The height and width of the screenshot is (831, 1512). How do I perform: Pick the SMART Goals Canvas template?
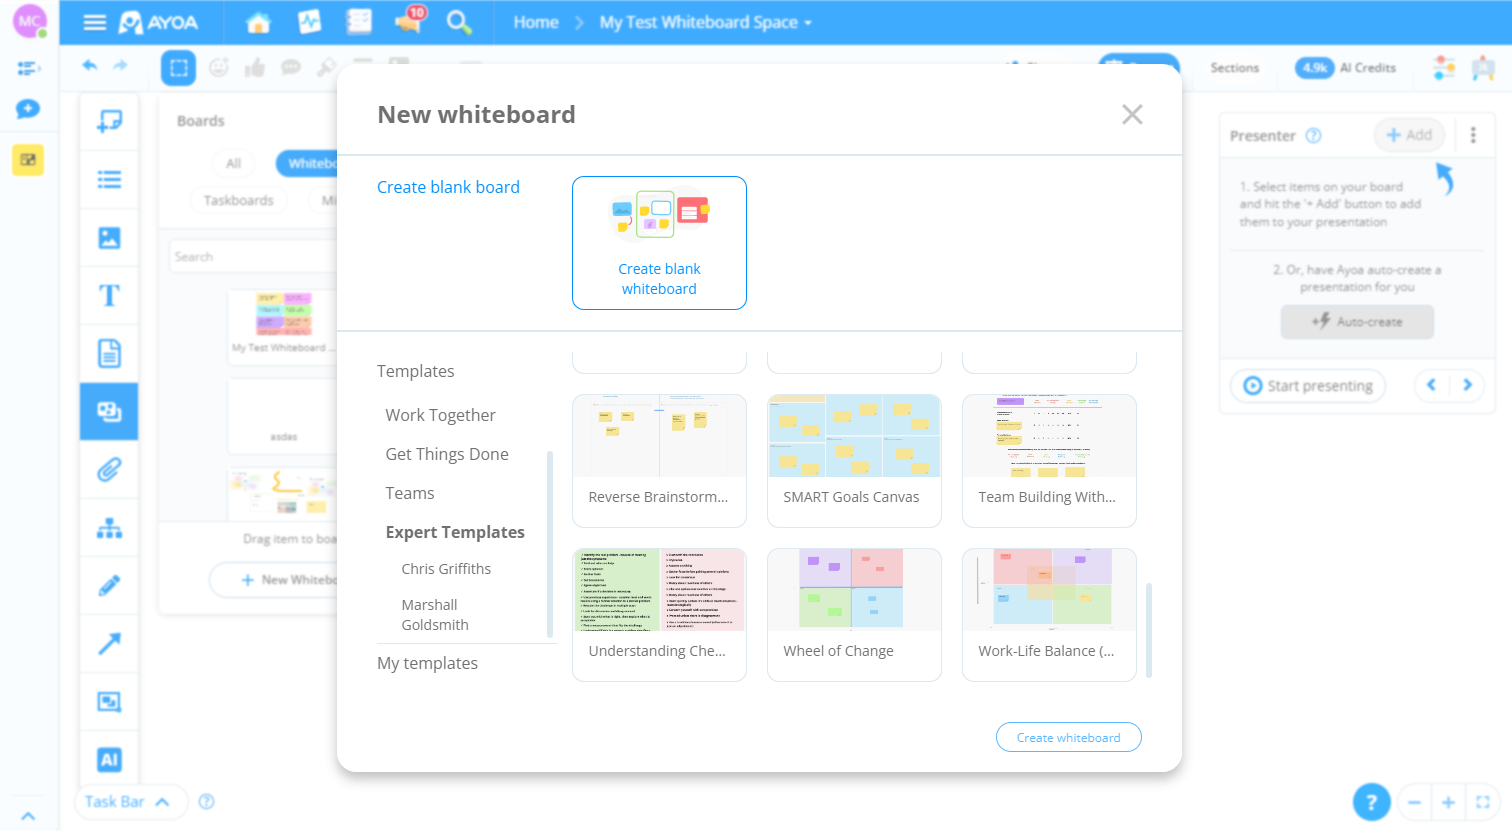click(x=854, y=460)
